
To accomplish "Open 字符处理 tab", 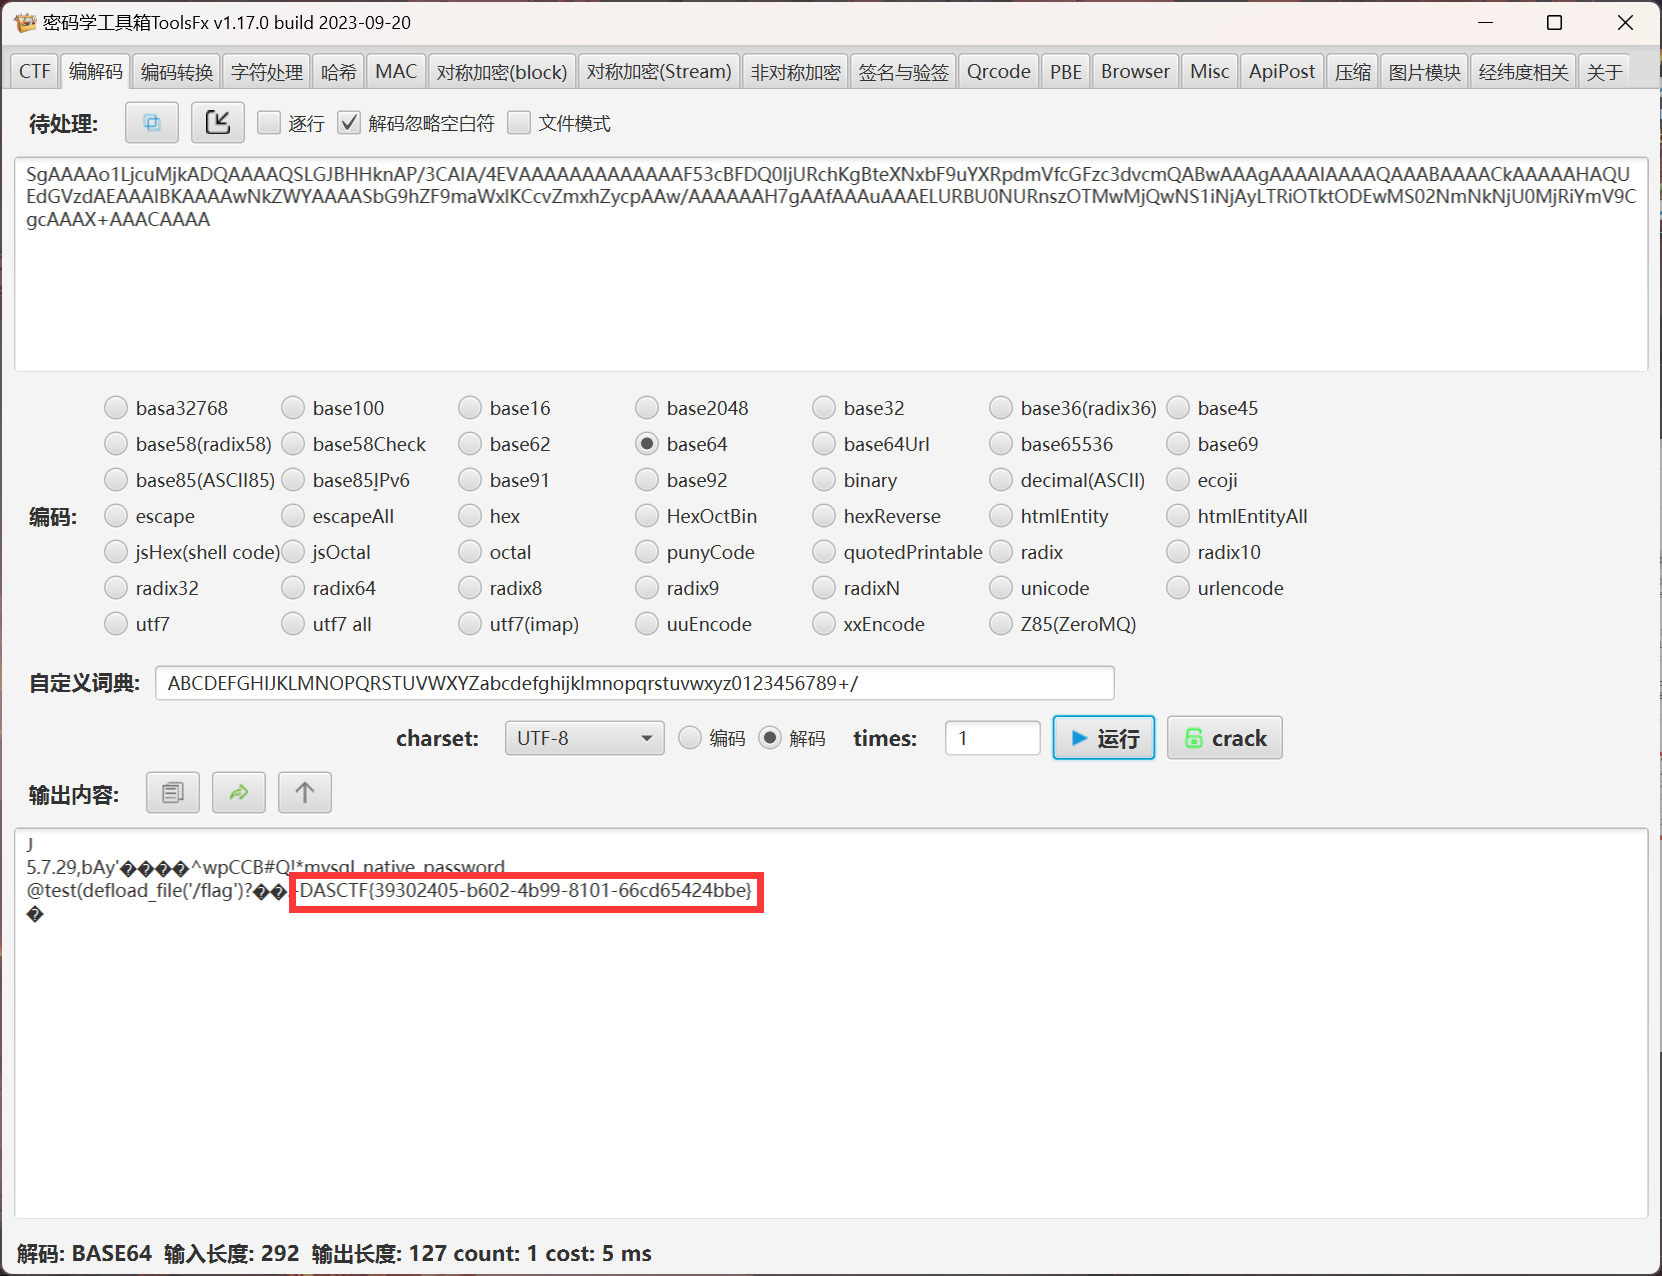I will [267, 72].
